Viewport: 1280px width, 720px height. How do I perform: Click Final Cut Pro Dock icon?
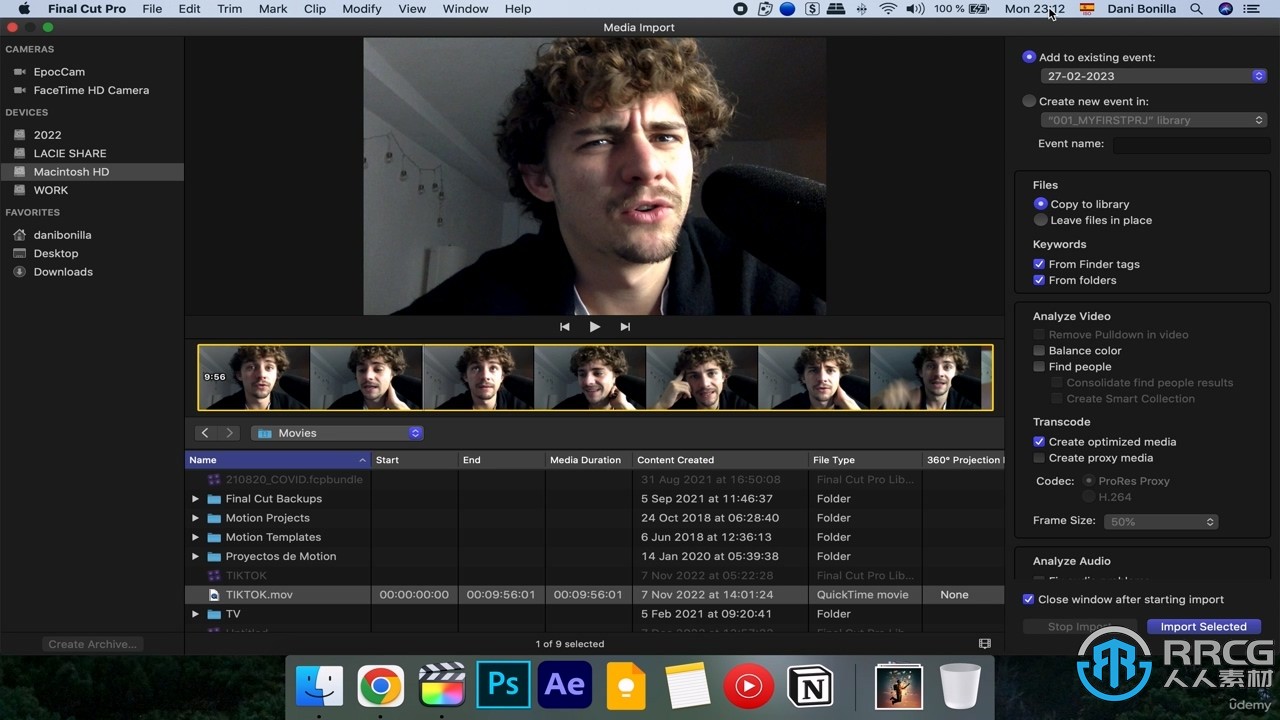pos(442,686)
